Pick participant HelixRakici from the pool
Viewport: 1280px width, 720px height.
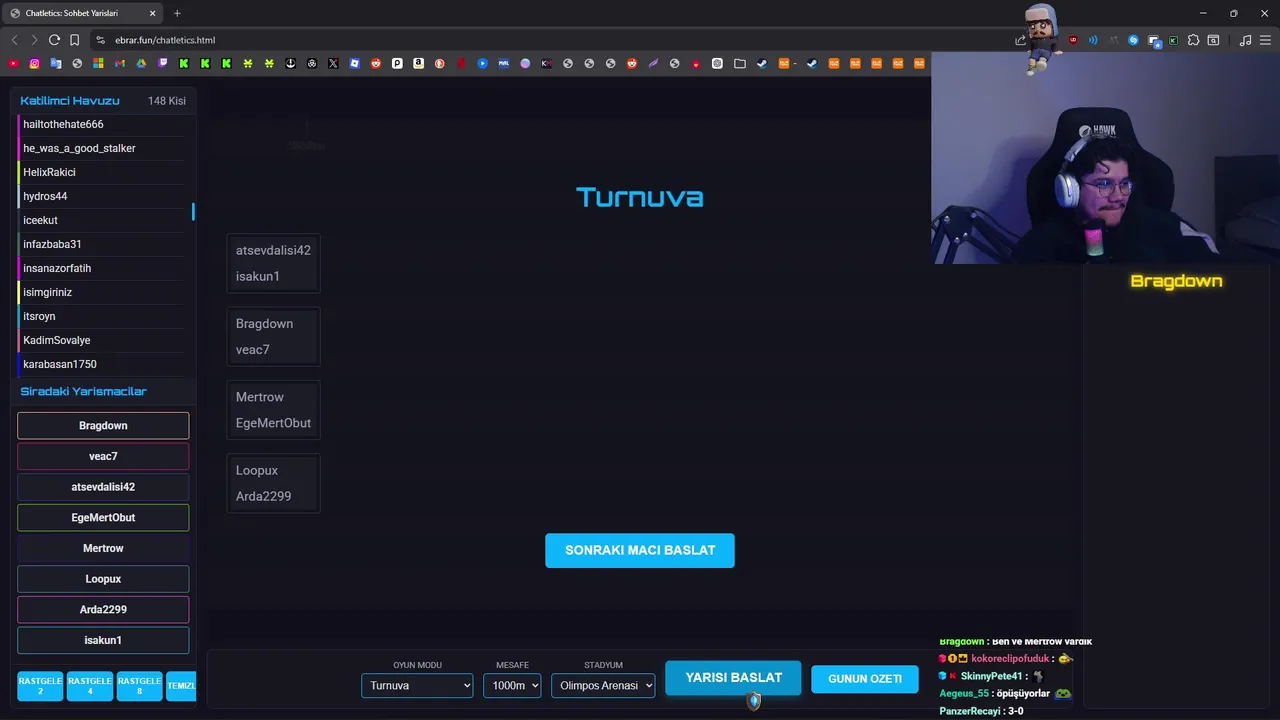[x=103, y=172]
